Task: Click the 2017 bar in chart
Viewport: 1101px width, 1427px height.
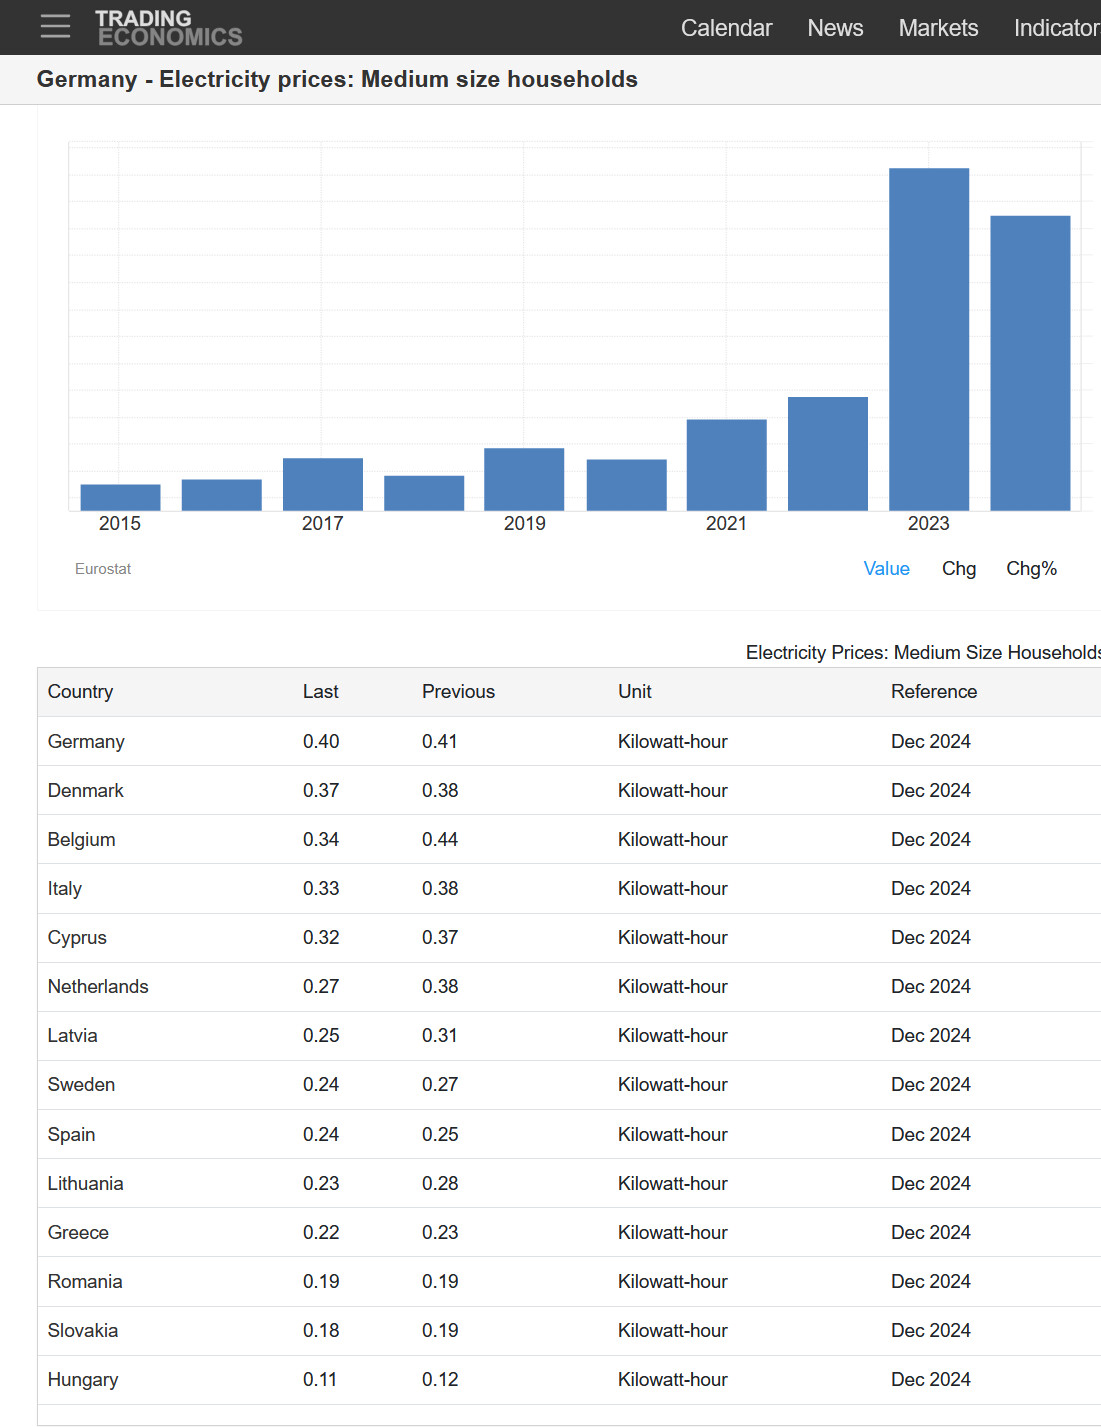Action: coord(322,484)
